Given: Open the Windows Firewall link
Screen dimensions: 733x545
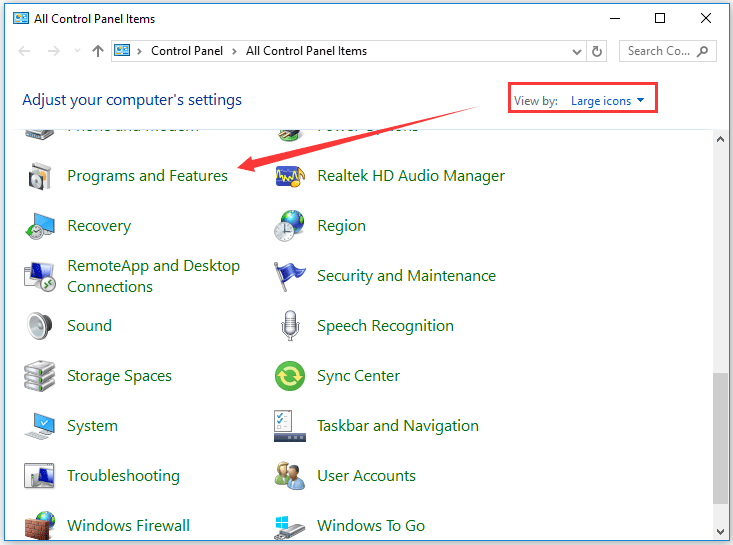Looking at the screenshot, I should (129, 525).
